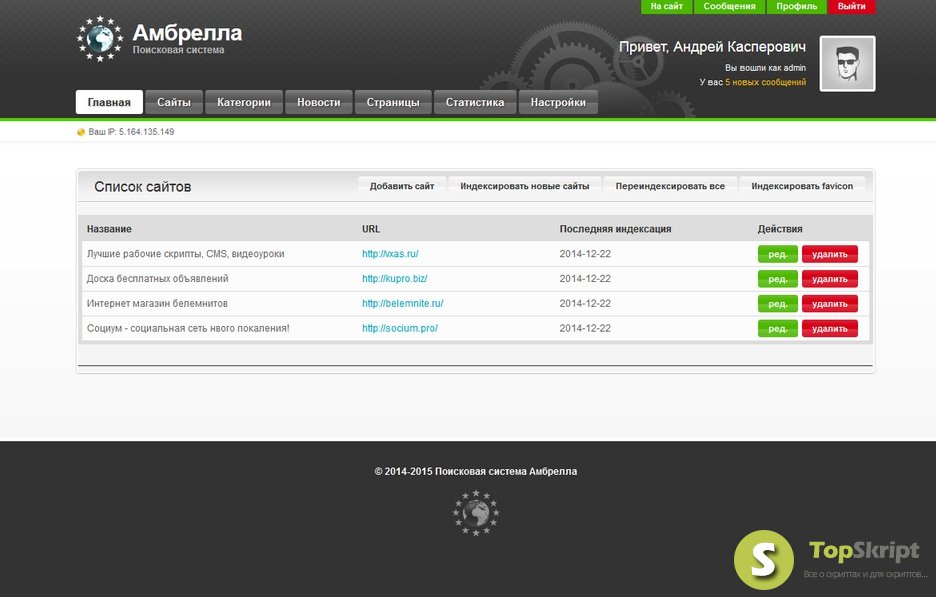Screen dimensions: 936x597
Task: Click the user avatar picture
Action: [x=847, y=64]
